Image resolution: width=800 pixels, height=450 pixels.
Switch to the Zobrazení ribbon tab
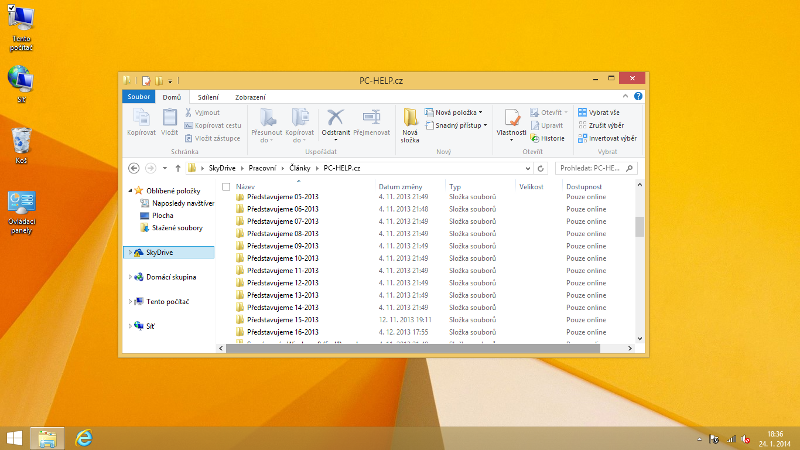tap(250, 97)
